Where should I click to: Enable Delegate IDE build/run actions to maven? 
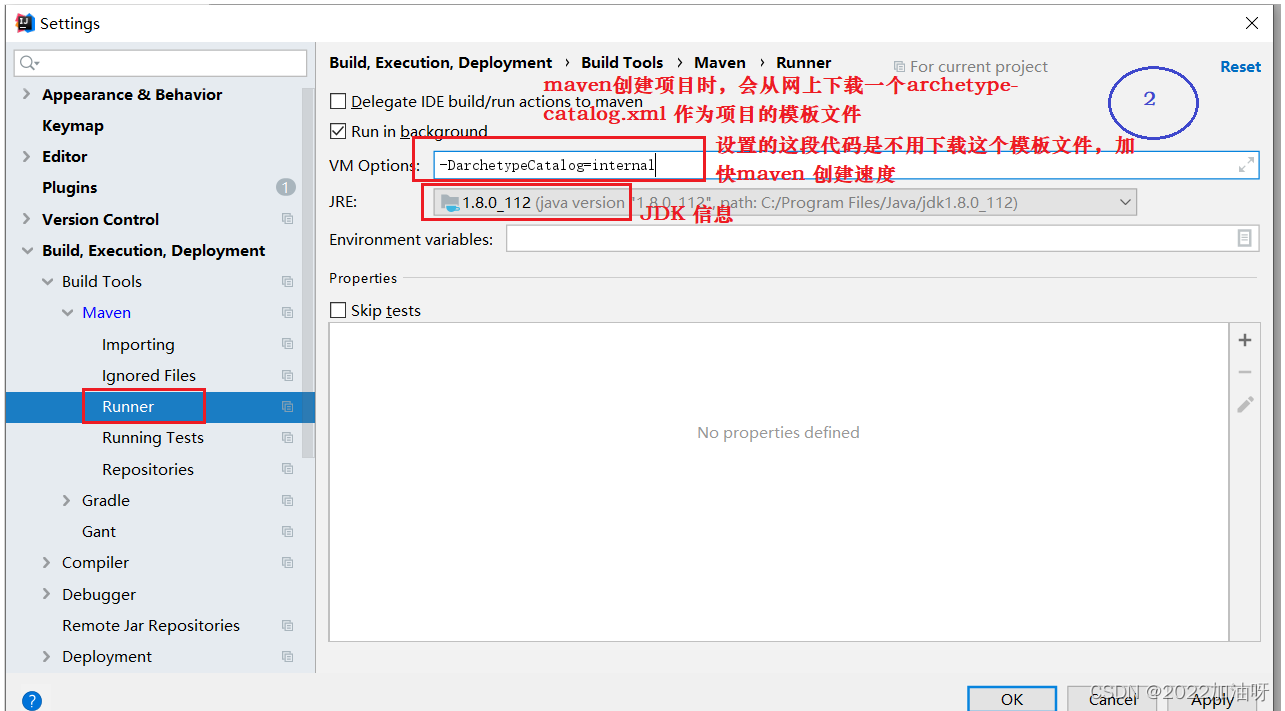[x=338, y=101]
